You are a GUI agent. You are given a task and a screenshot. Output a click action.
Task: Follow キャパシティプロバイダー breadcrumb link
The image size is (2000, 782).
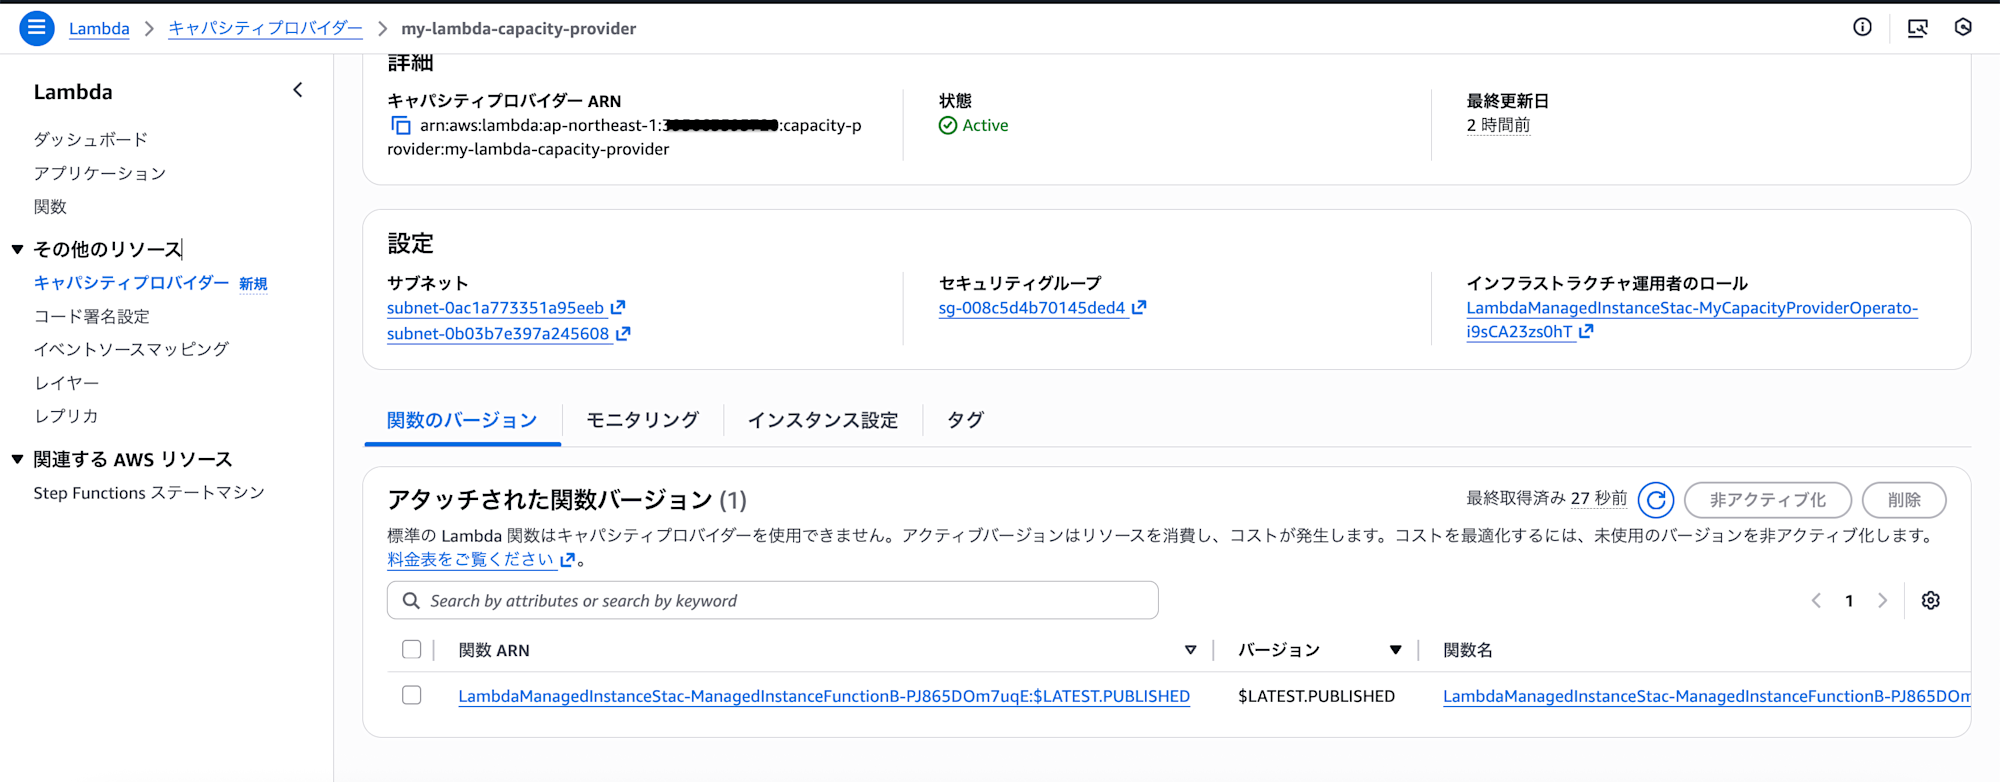coord(265,28)
